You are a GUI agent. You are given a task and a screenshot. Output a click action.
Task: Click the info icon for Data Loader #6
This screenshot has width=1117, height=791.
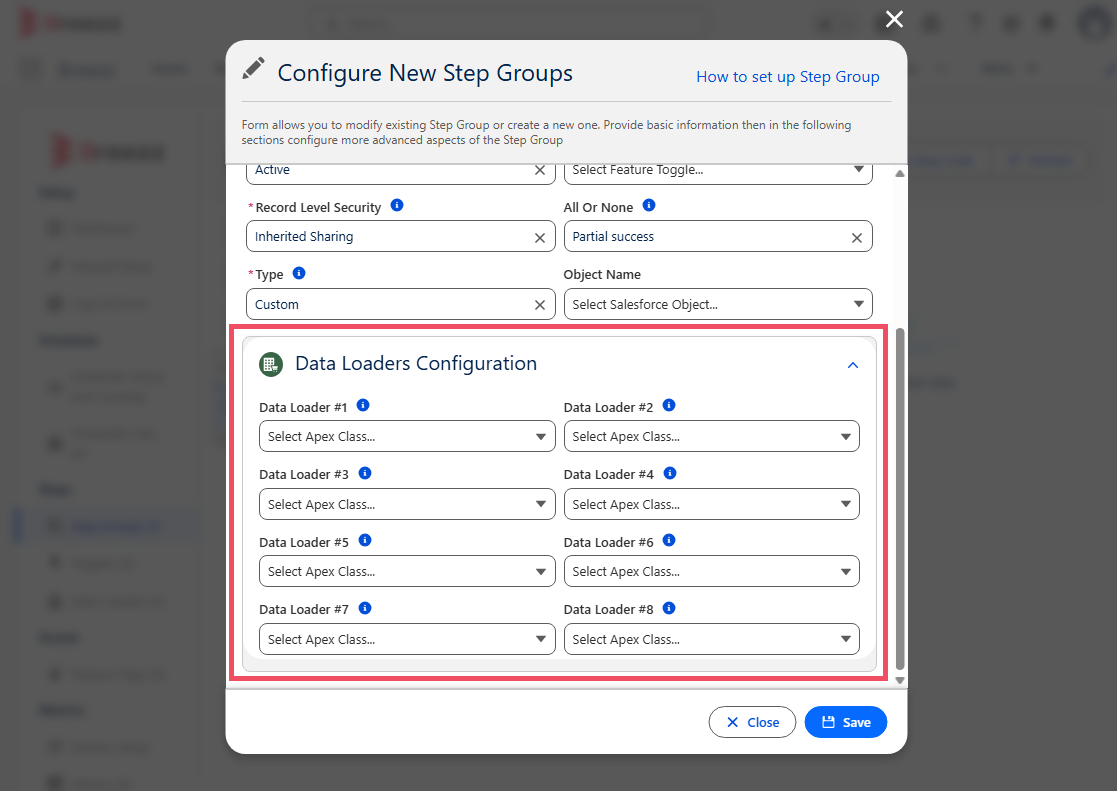click(669, 540)
